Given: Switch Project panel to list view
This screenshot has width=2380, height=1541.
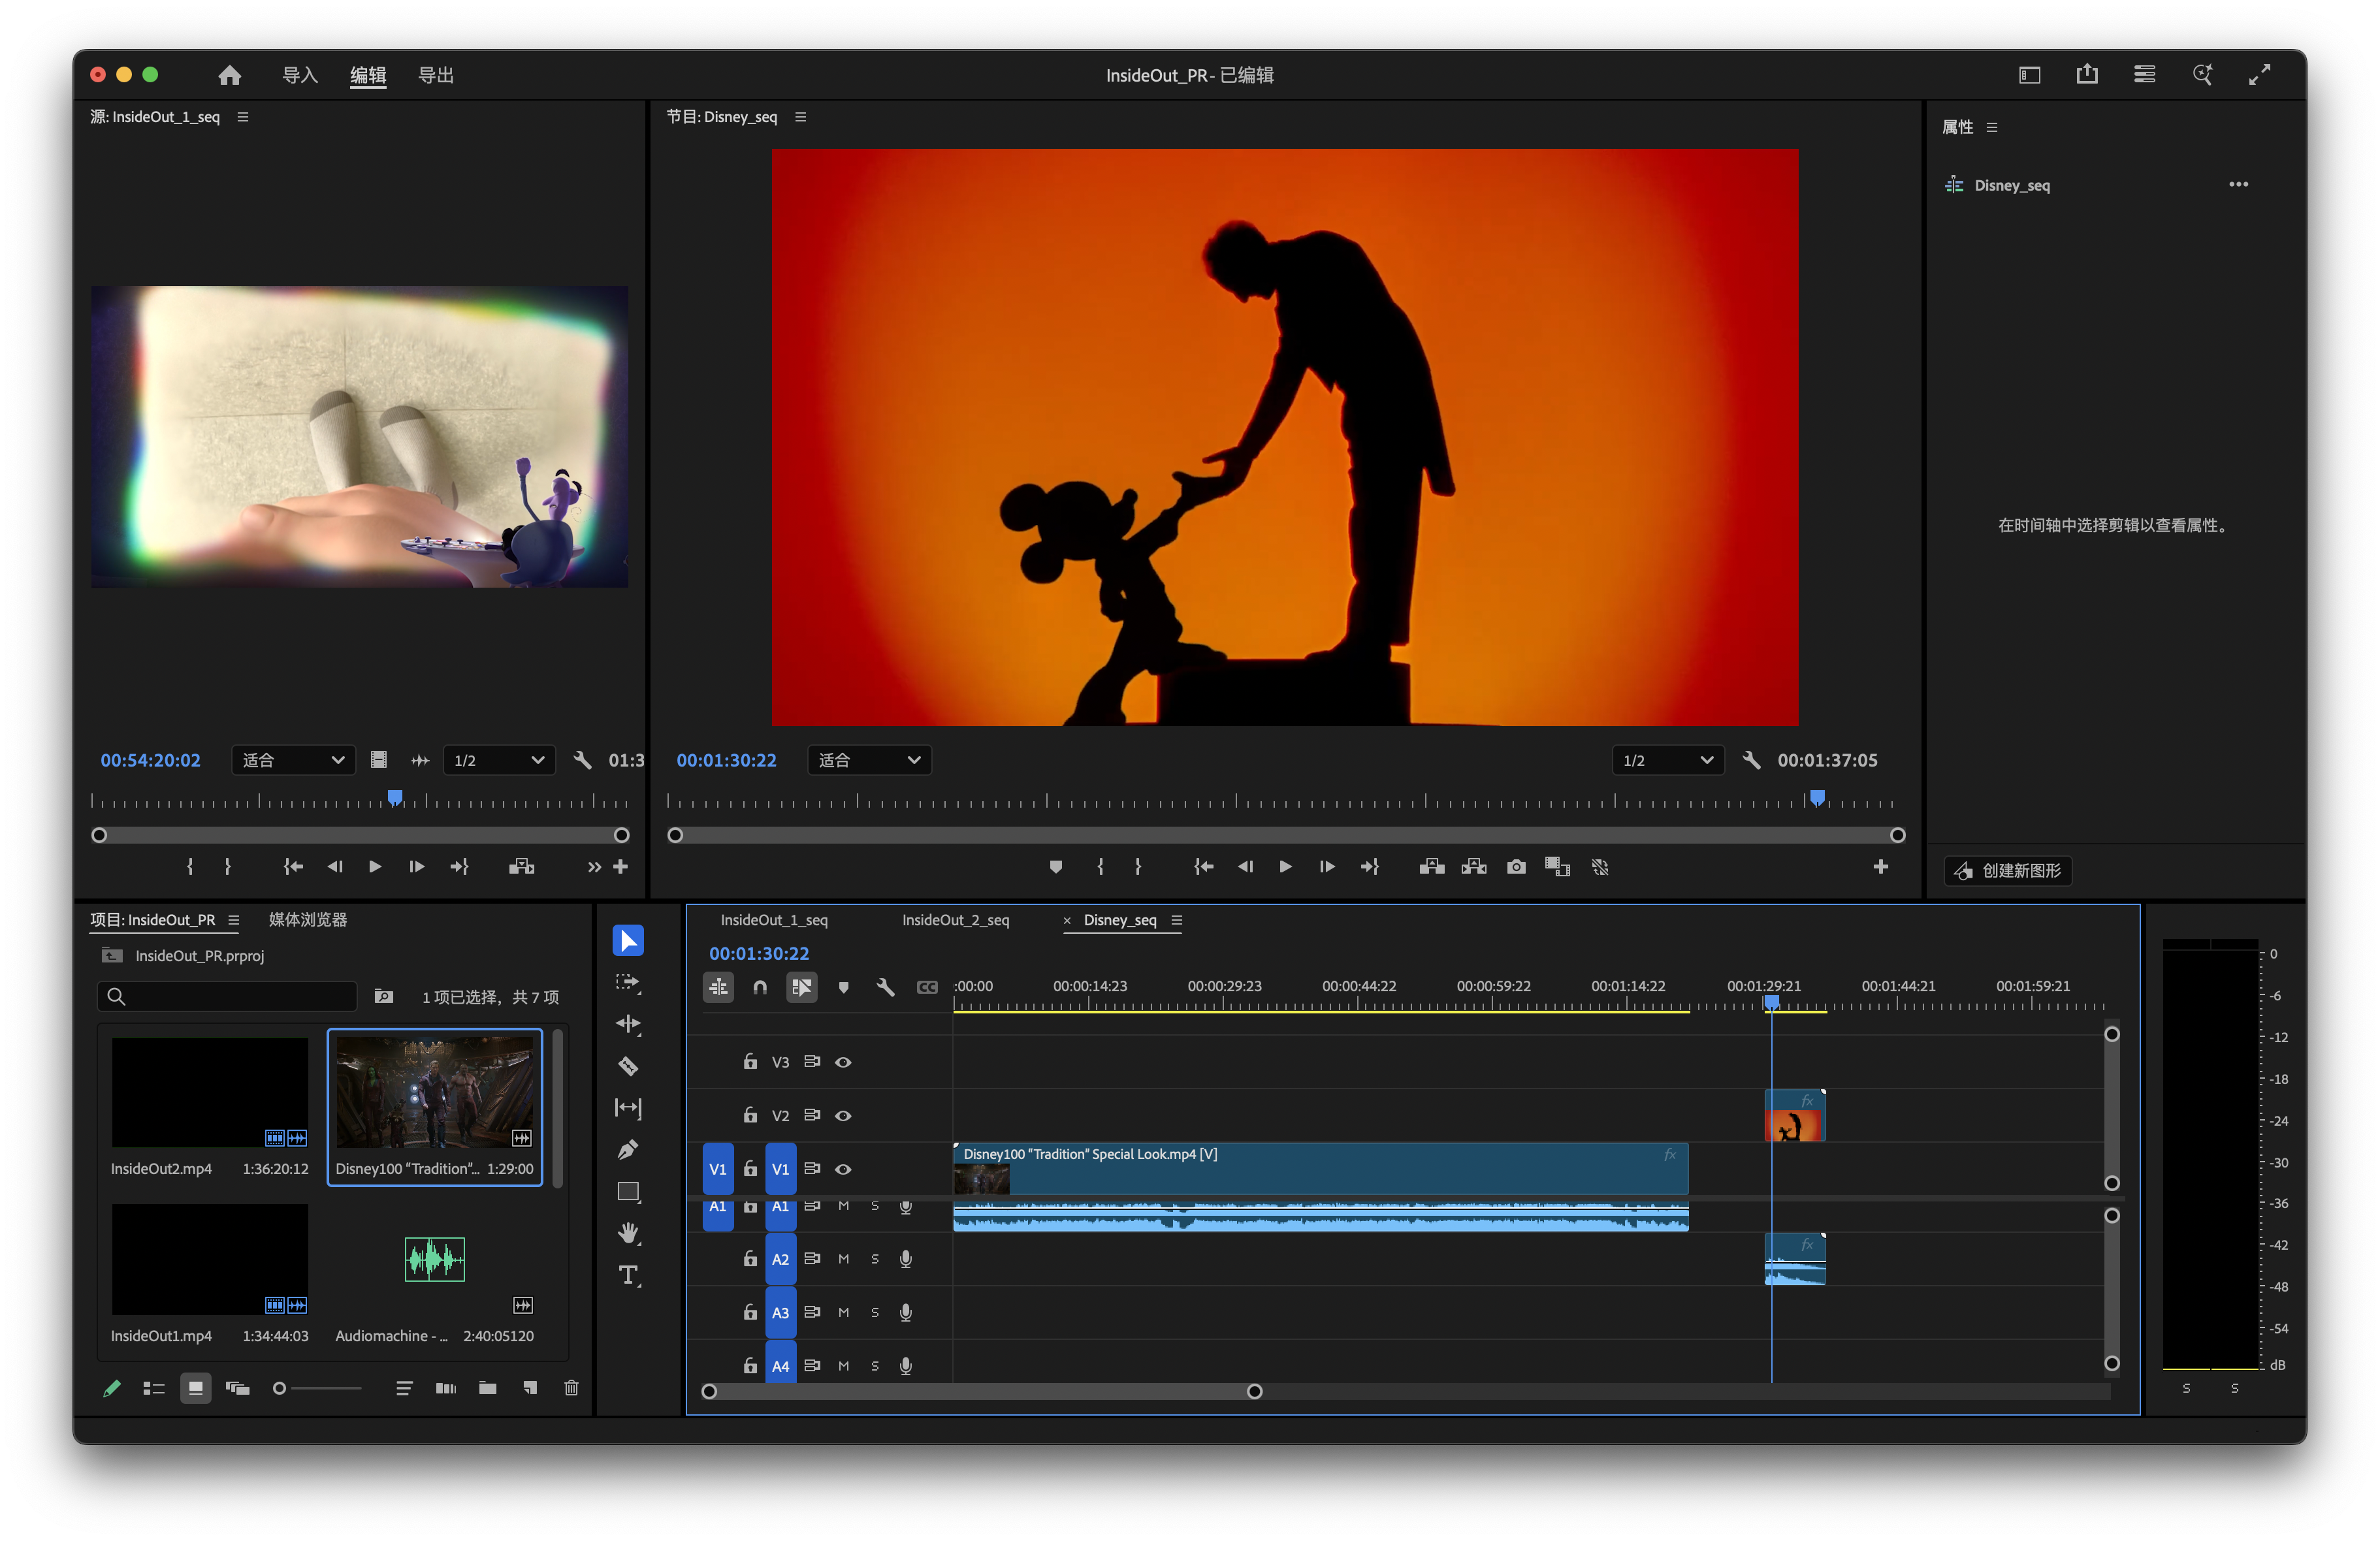Looking at the screenshot, I should (x=153, y=1388).
